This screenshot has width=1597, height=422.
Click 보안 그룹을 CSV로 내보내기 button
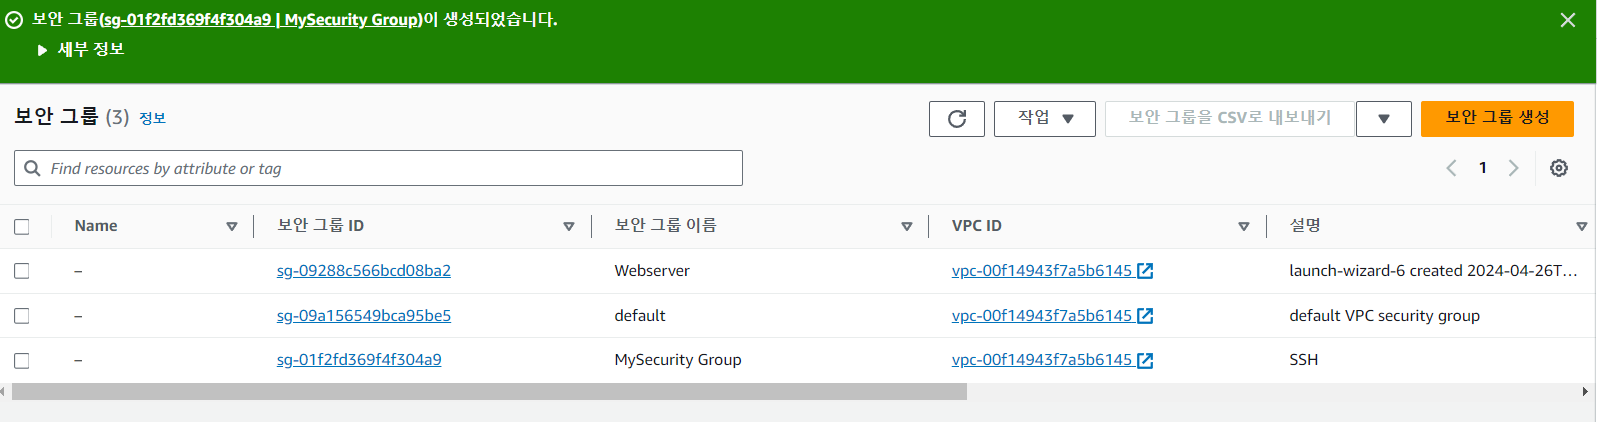coord(1230,119)
